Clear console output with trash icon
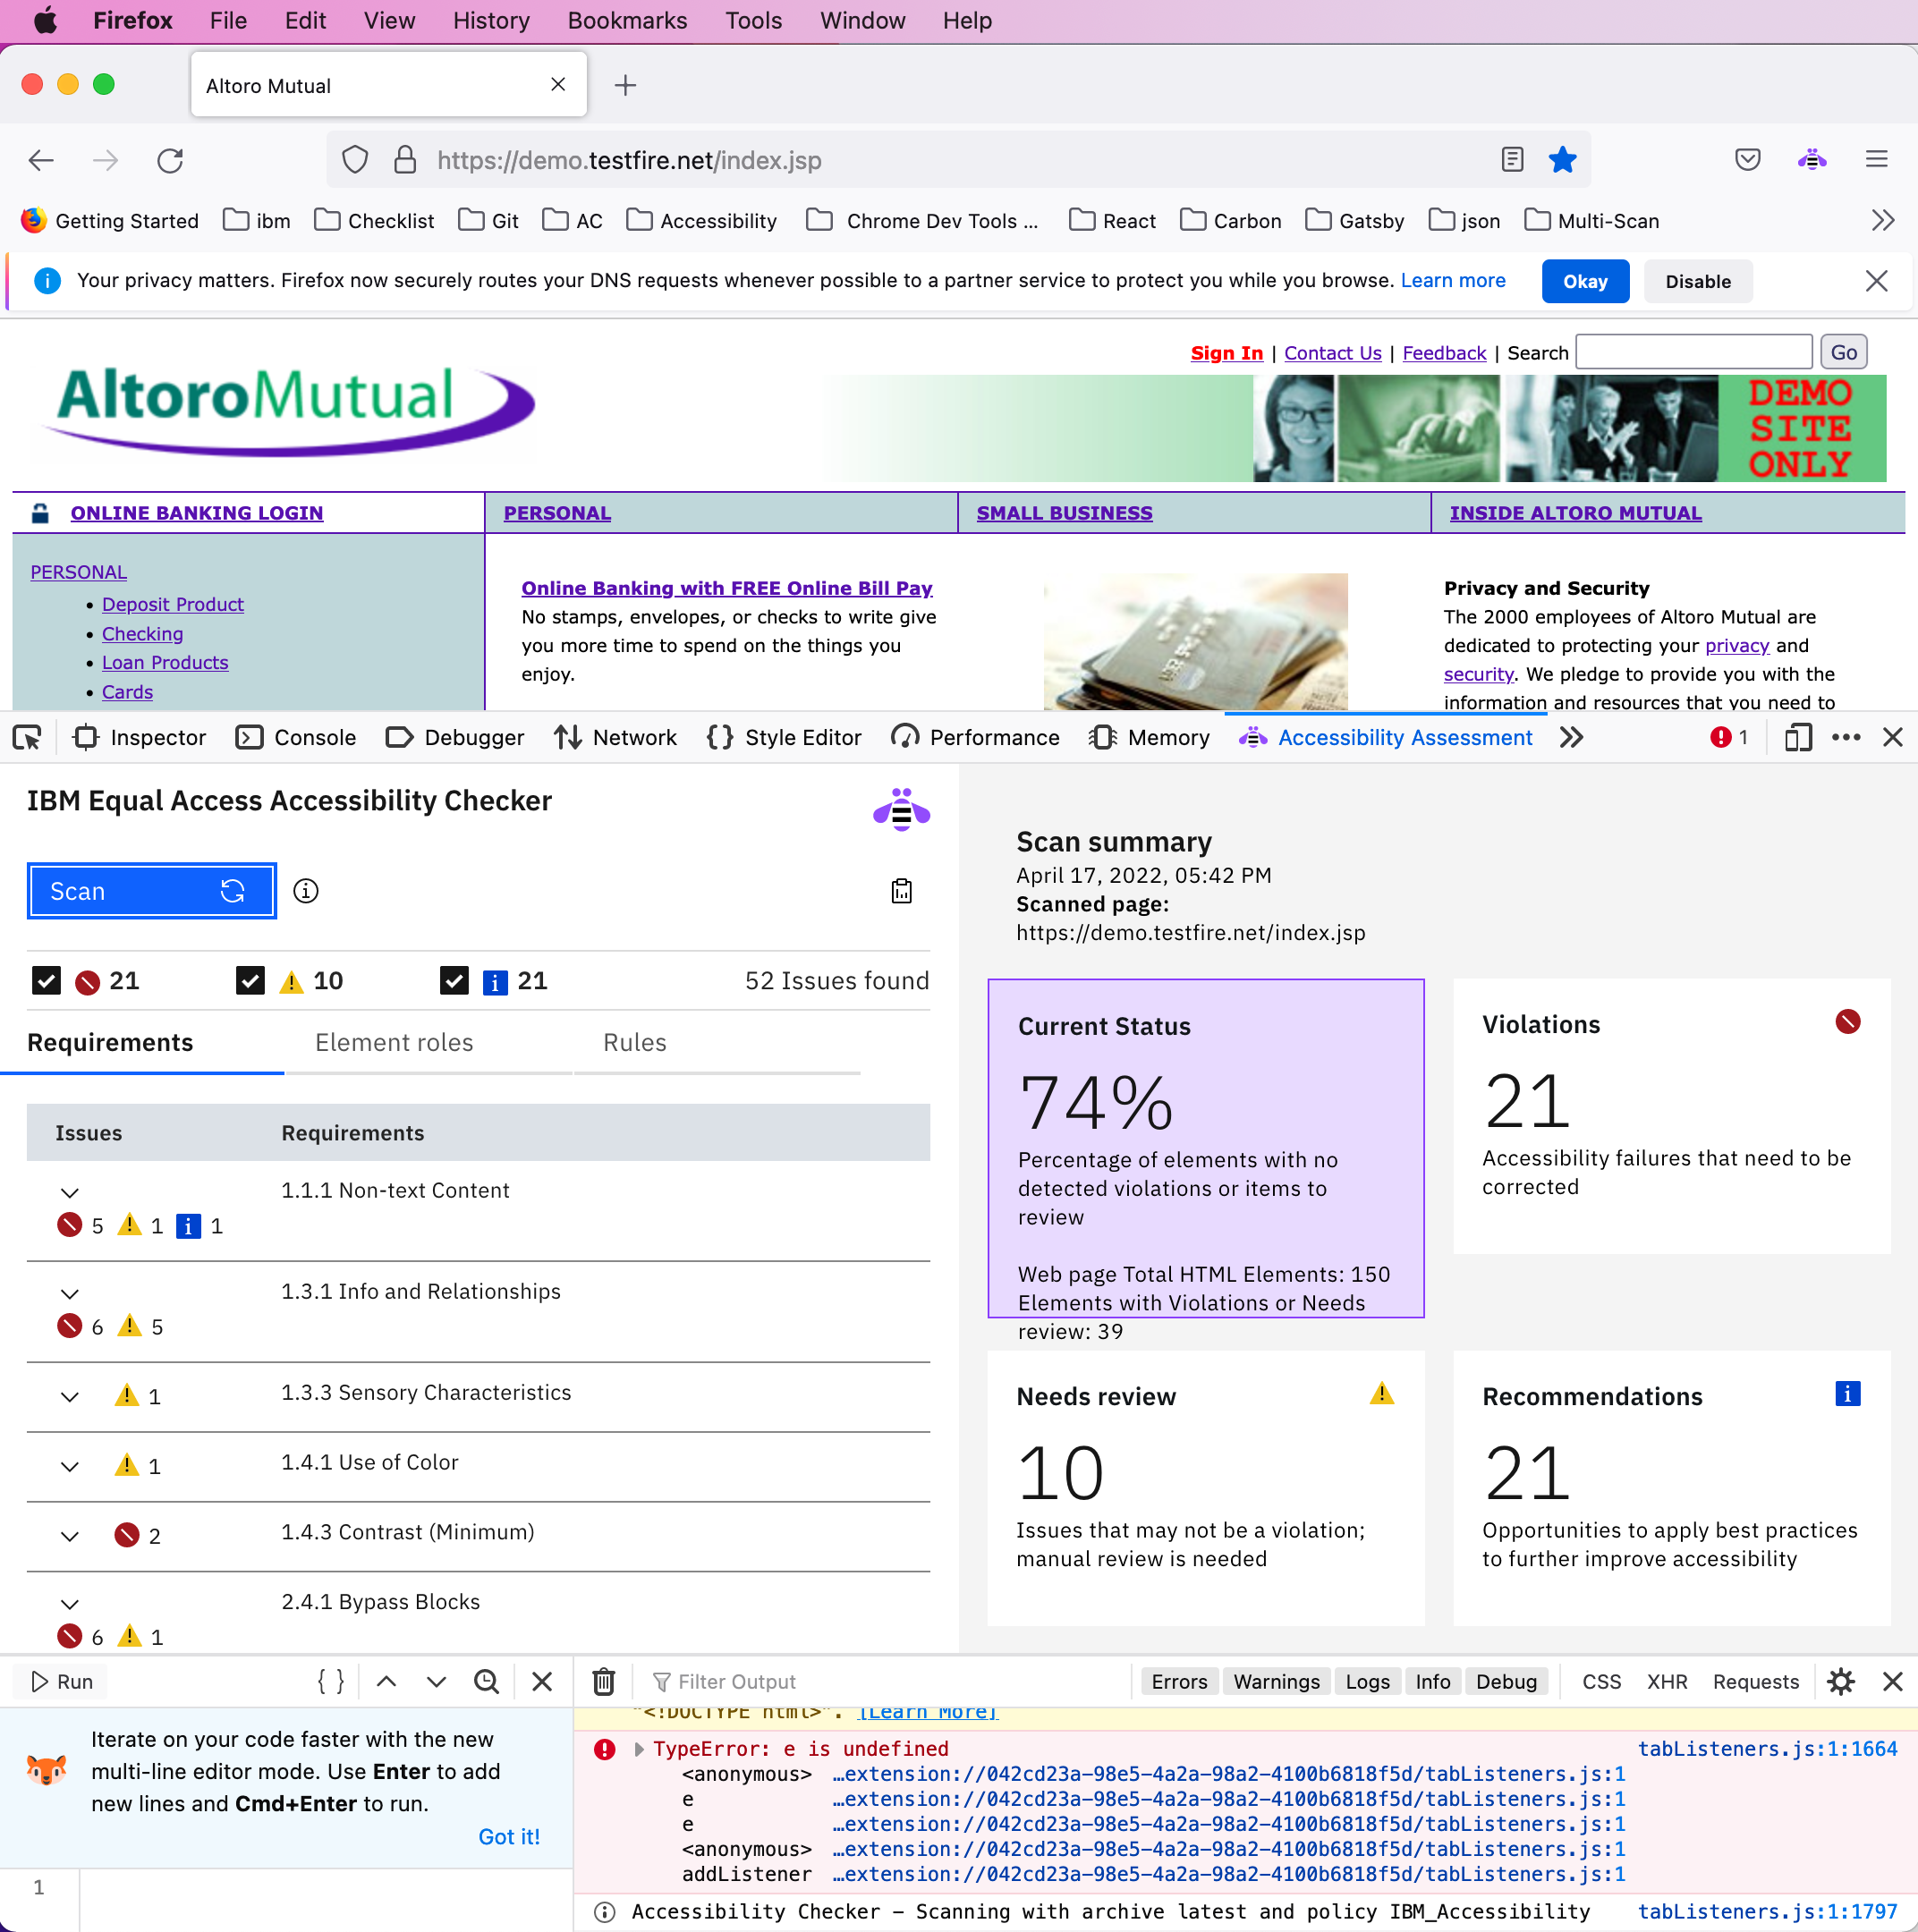Screen dimensions: 1918x1932 (603, 1682)
